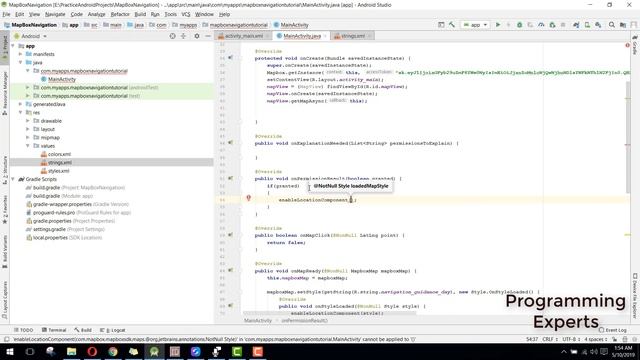Open Chrome from the Windows taskbar
Viewport: 640px width, 360px height.
(x=113, y=351)
